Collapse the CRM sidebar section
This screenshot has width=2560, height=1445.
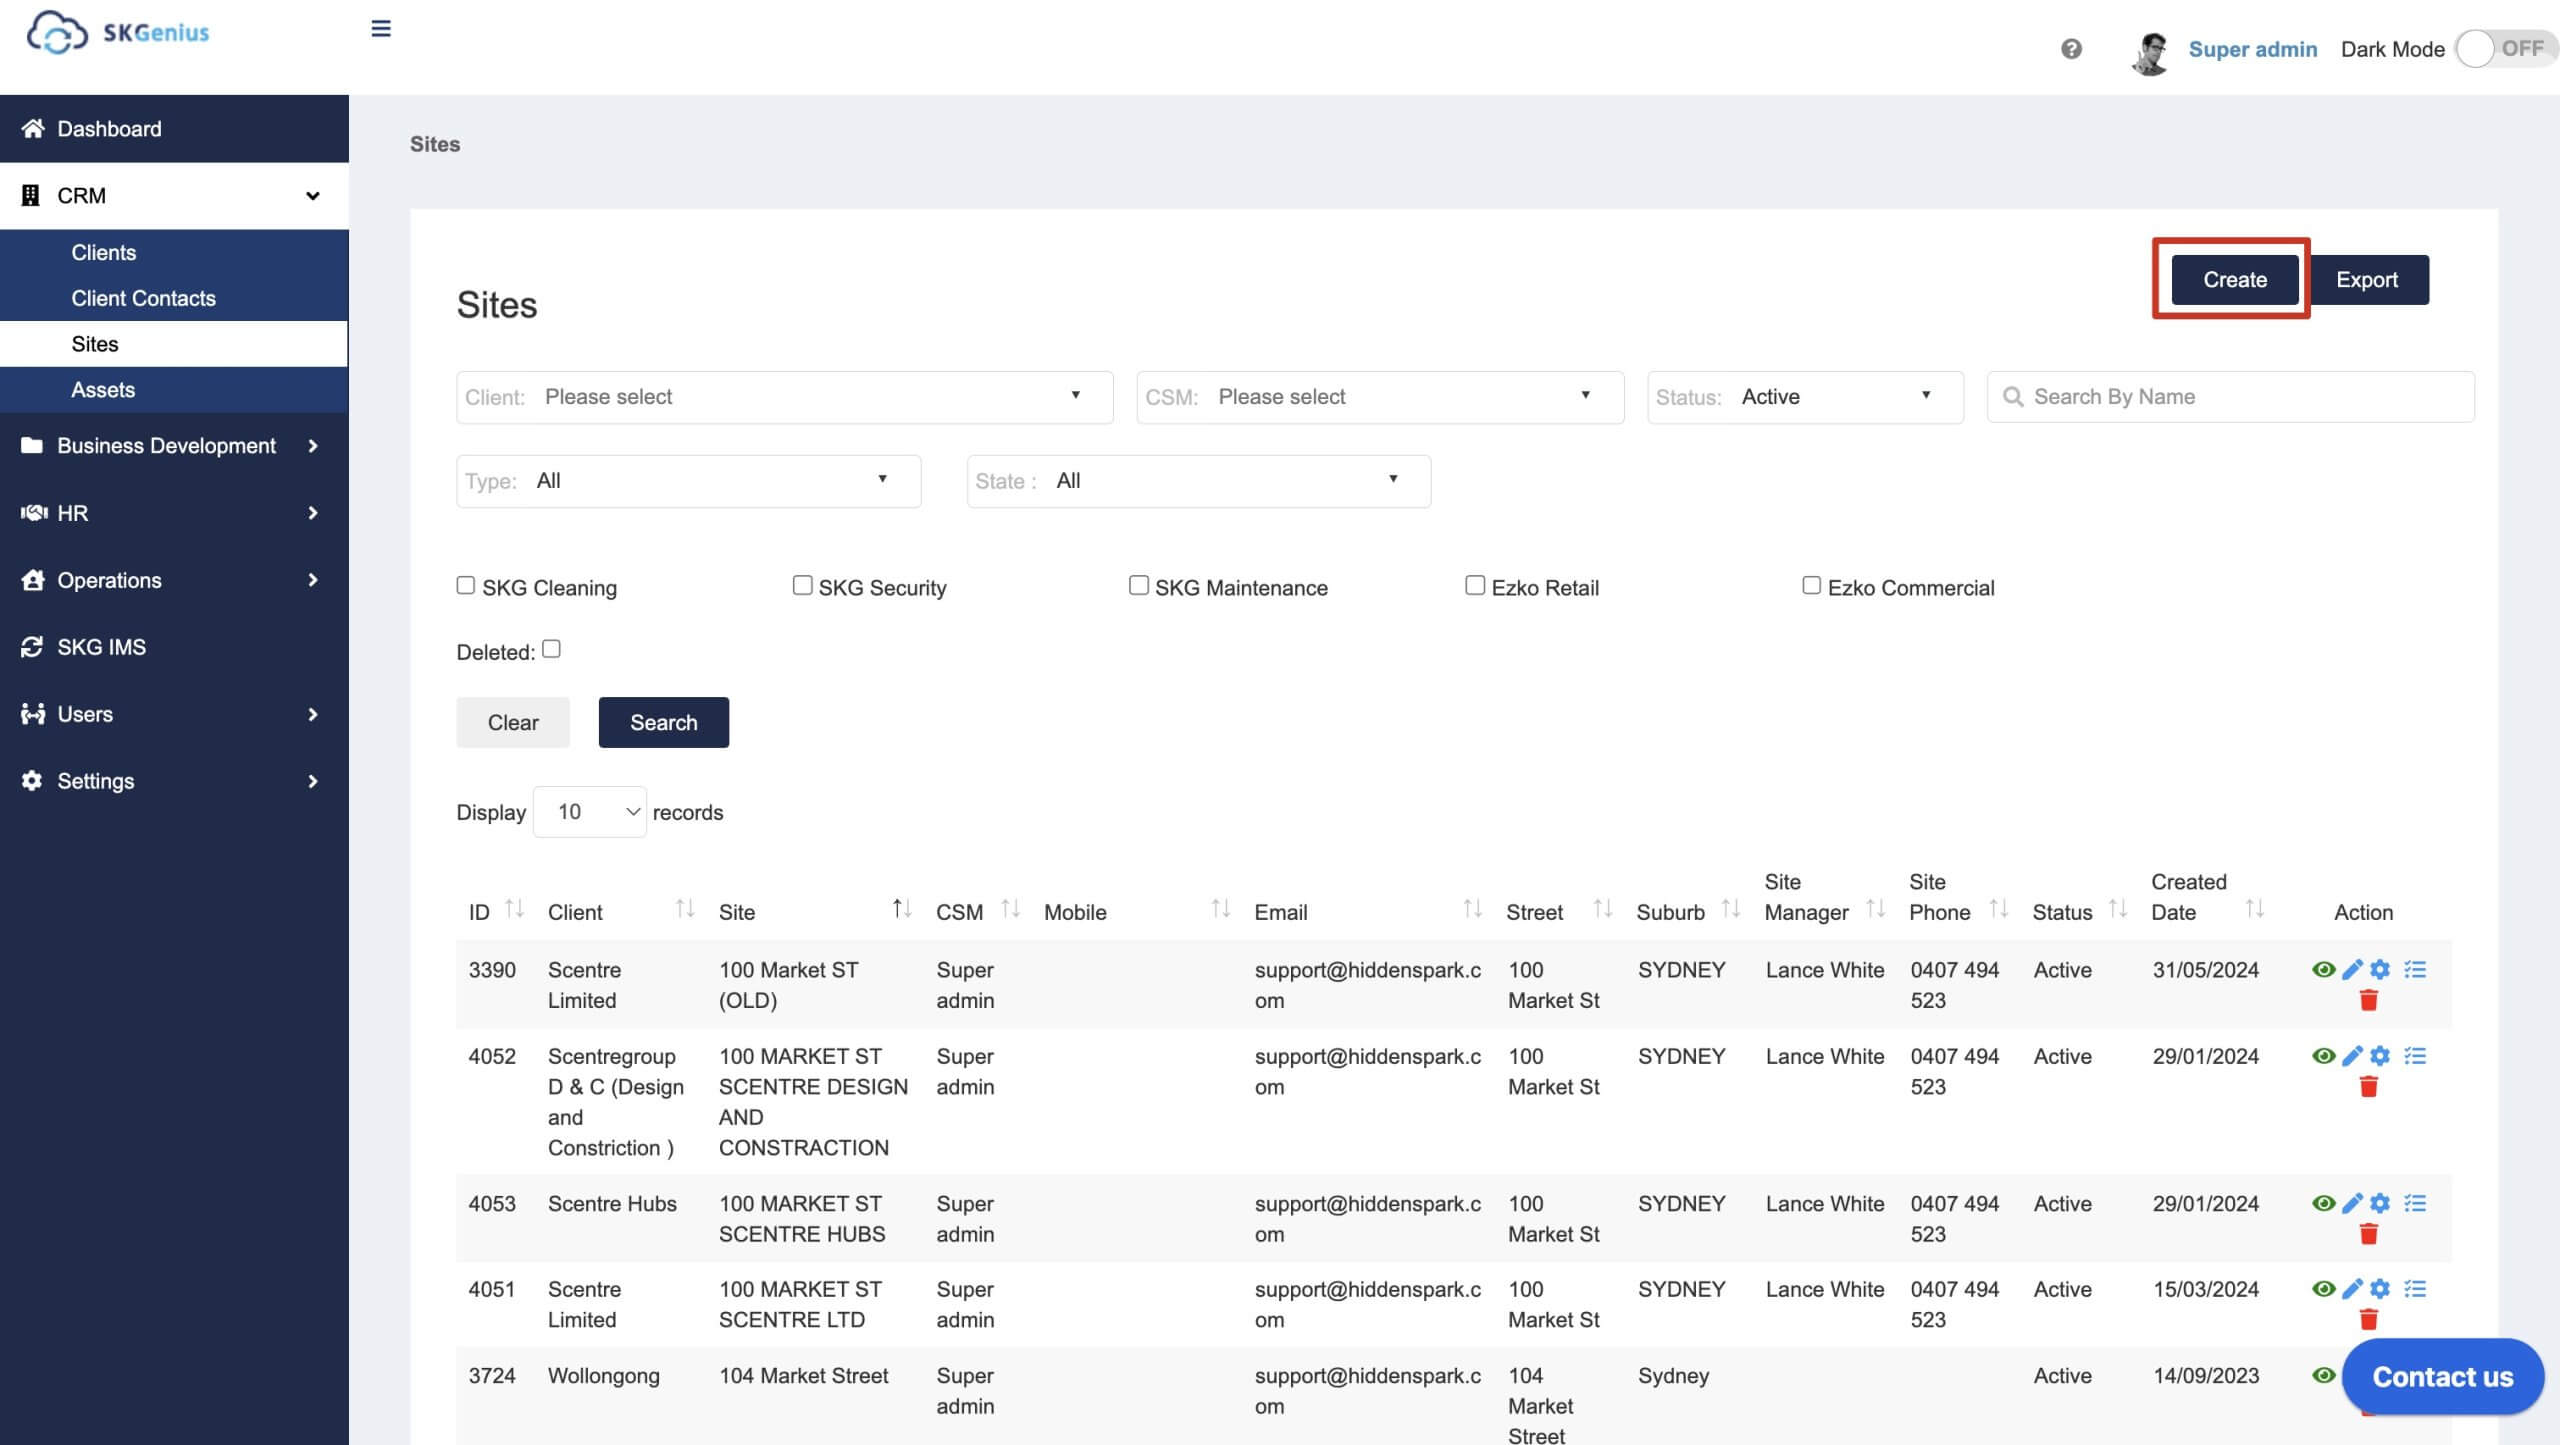click(174, 196)
